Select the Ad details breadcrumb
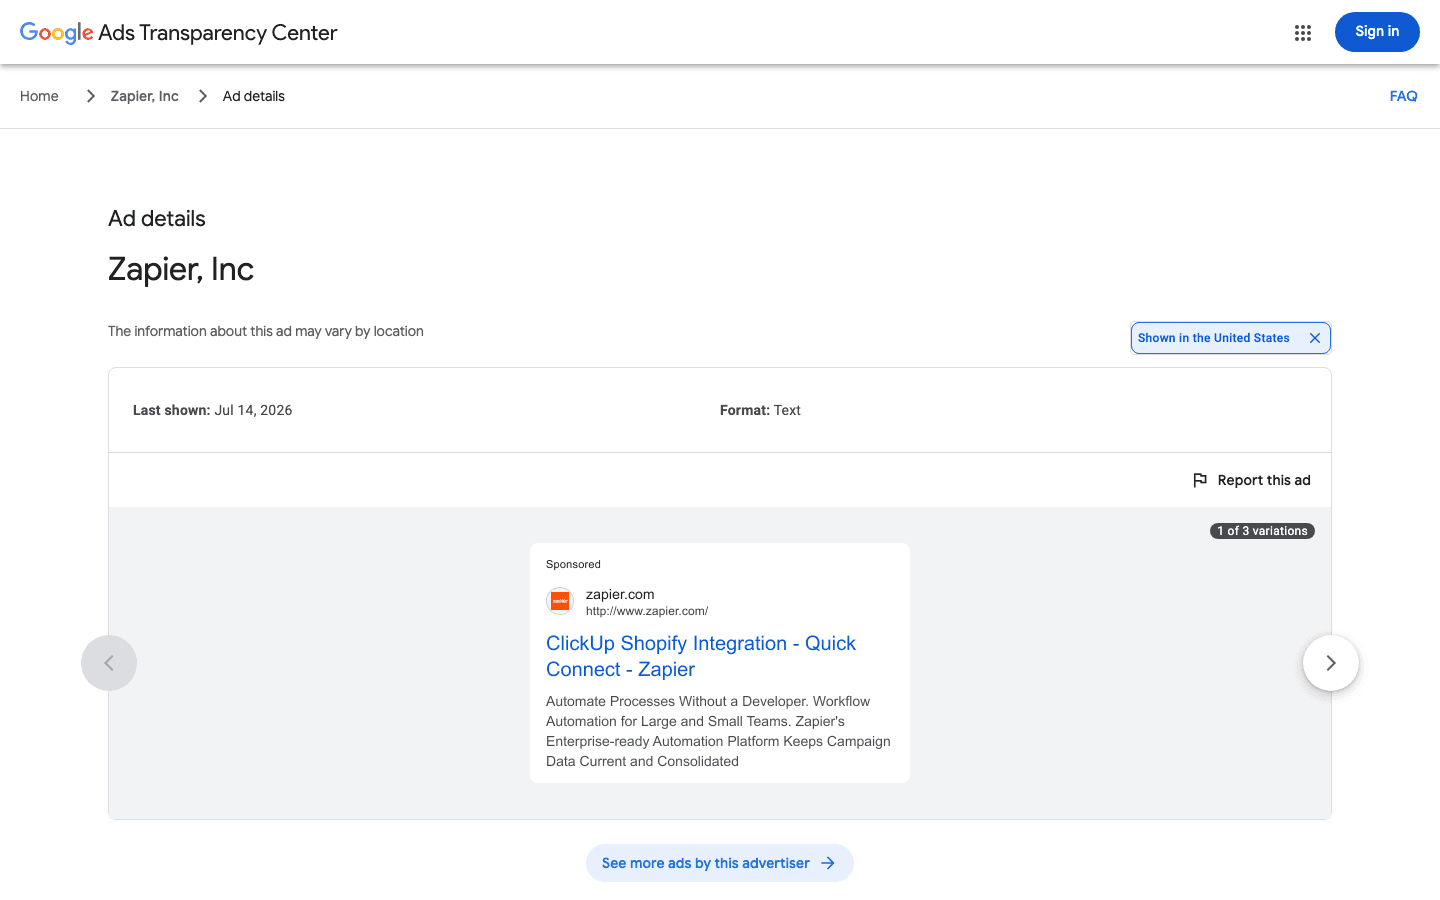Screen dimensions: 1440x900 click(x=254, y=96)
